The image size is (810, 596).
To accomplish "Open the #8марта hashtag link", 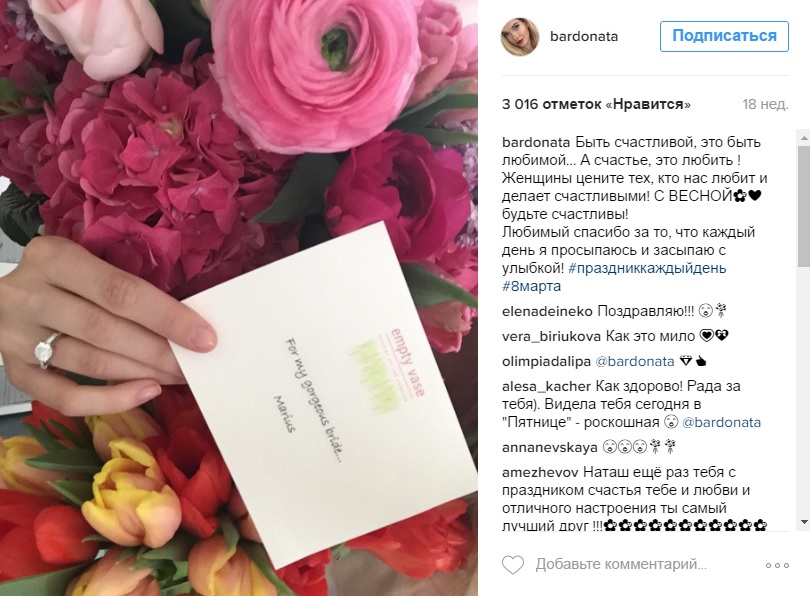I will pos(532,286).
